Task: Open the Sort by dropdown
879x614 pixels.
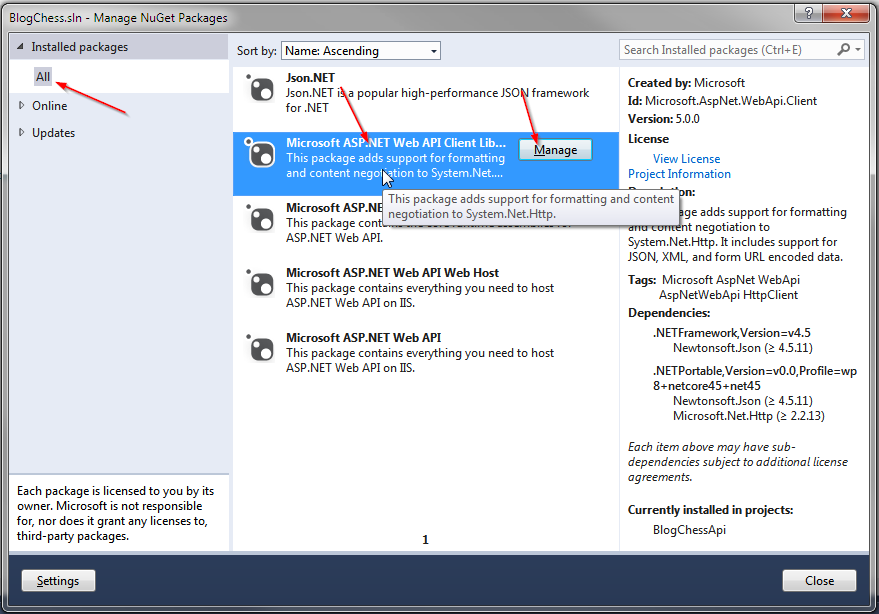Action: [x=360, y=50]
